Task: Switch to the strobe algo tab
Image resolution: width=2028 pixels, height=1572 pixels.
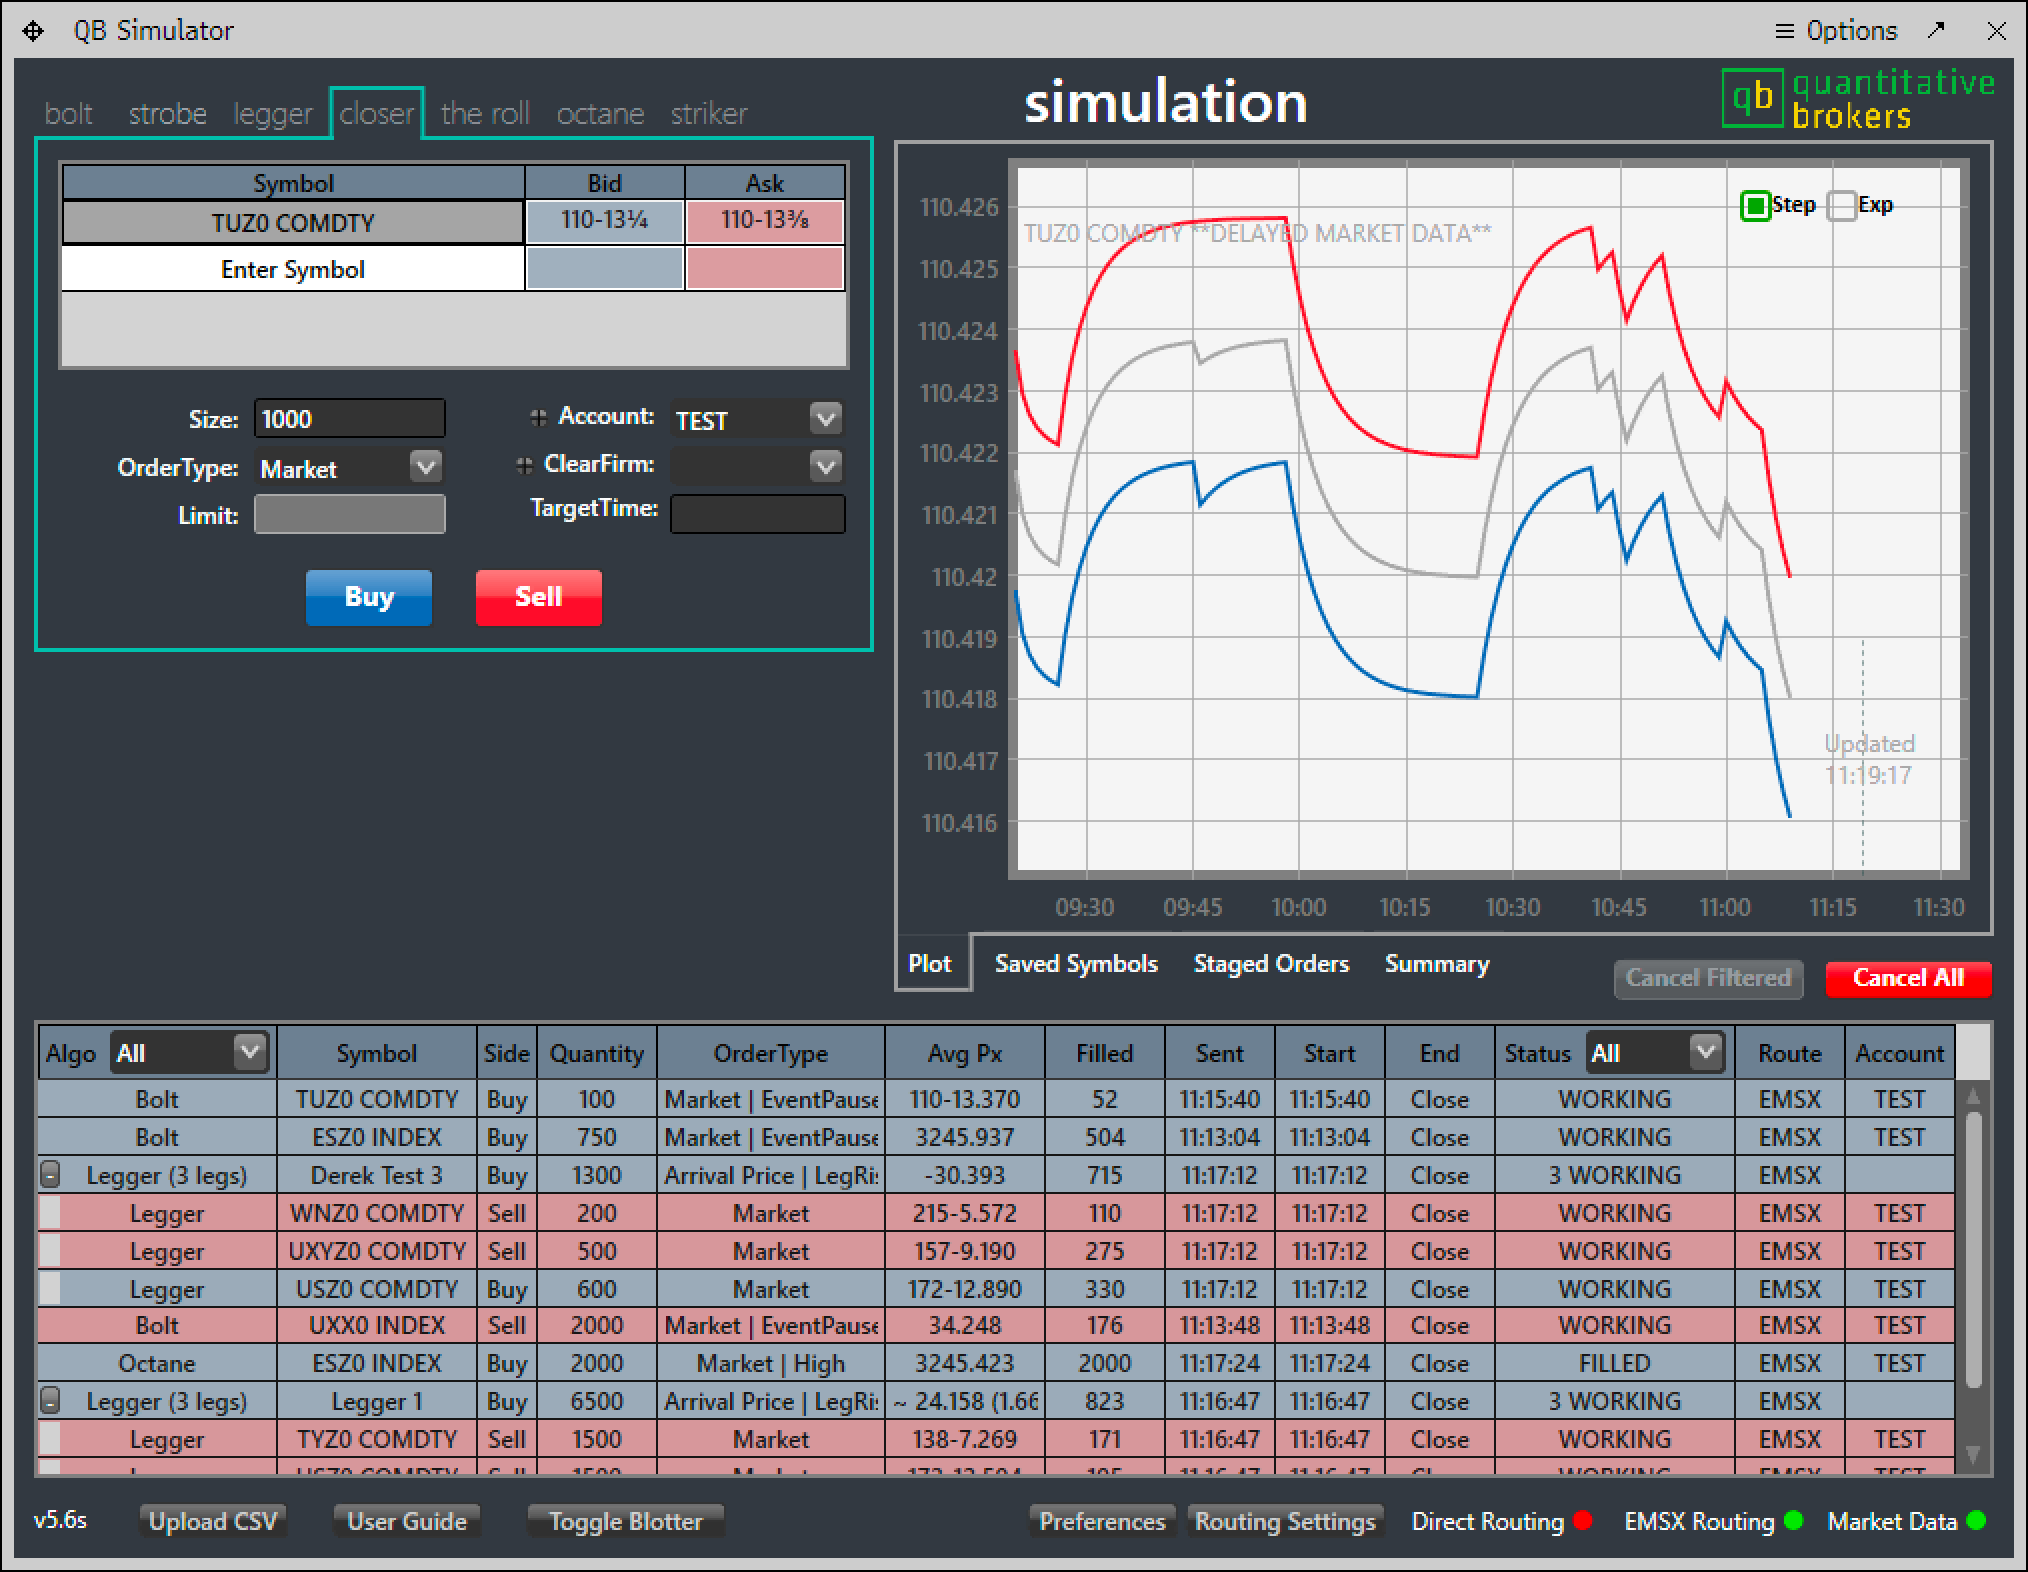Action: tap(167, 113)
